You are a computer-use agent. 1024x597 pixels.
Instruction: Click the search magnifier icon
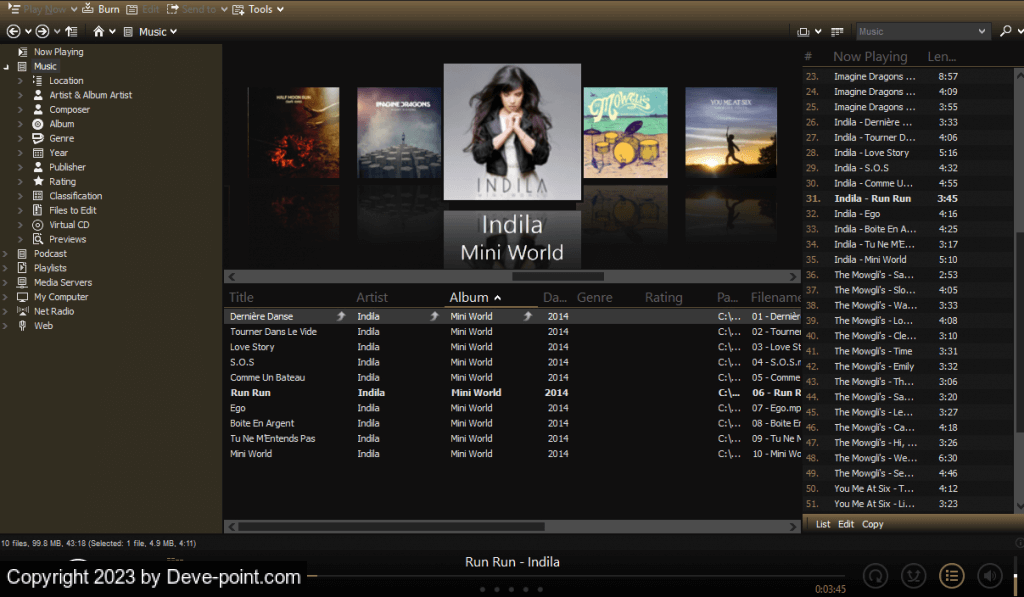click(1005, 32)
